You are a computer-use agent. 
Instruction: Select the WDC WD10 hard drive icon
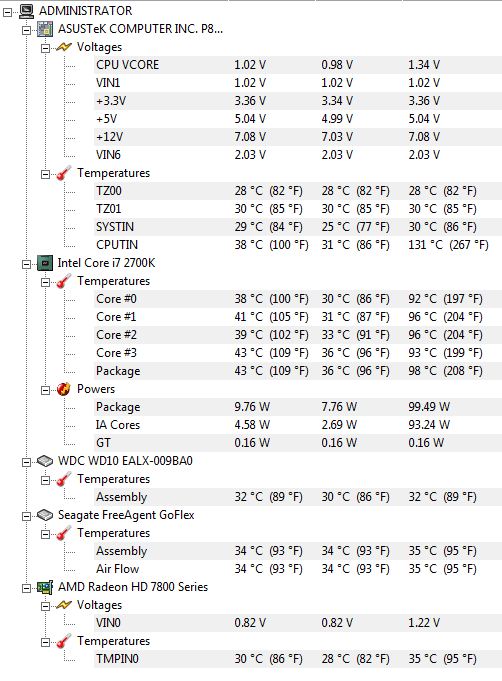click(x=45, y=461)
